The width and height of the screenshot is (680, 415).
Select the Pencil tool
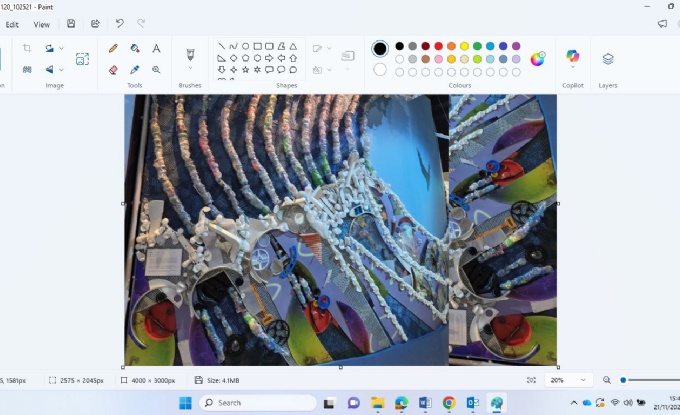pos(113,48)
